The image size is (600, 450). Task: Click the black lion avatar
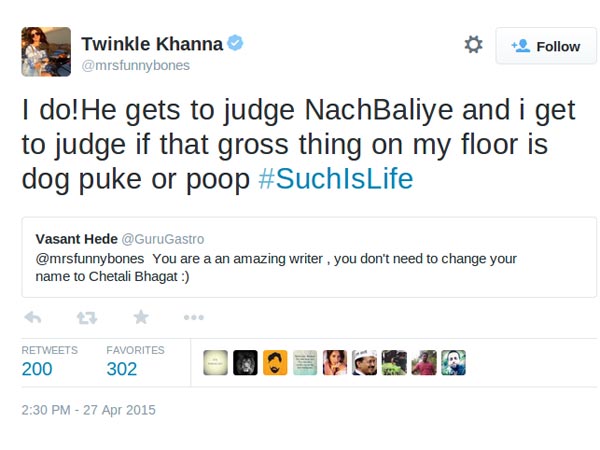pos(245,363)
